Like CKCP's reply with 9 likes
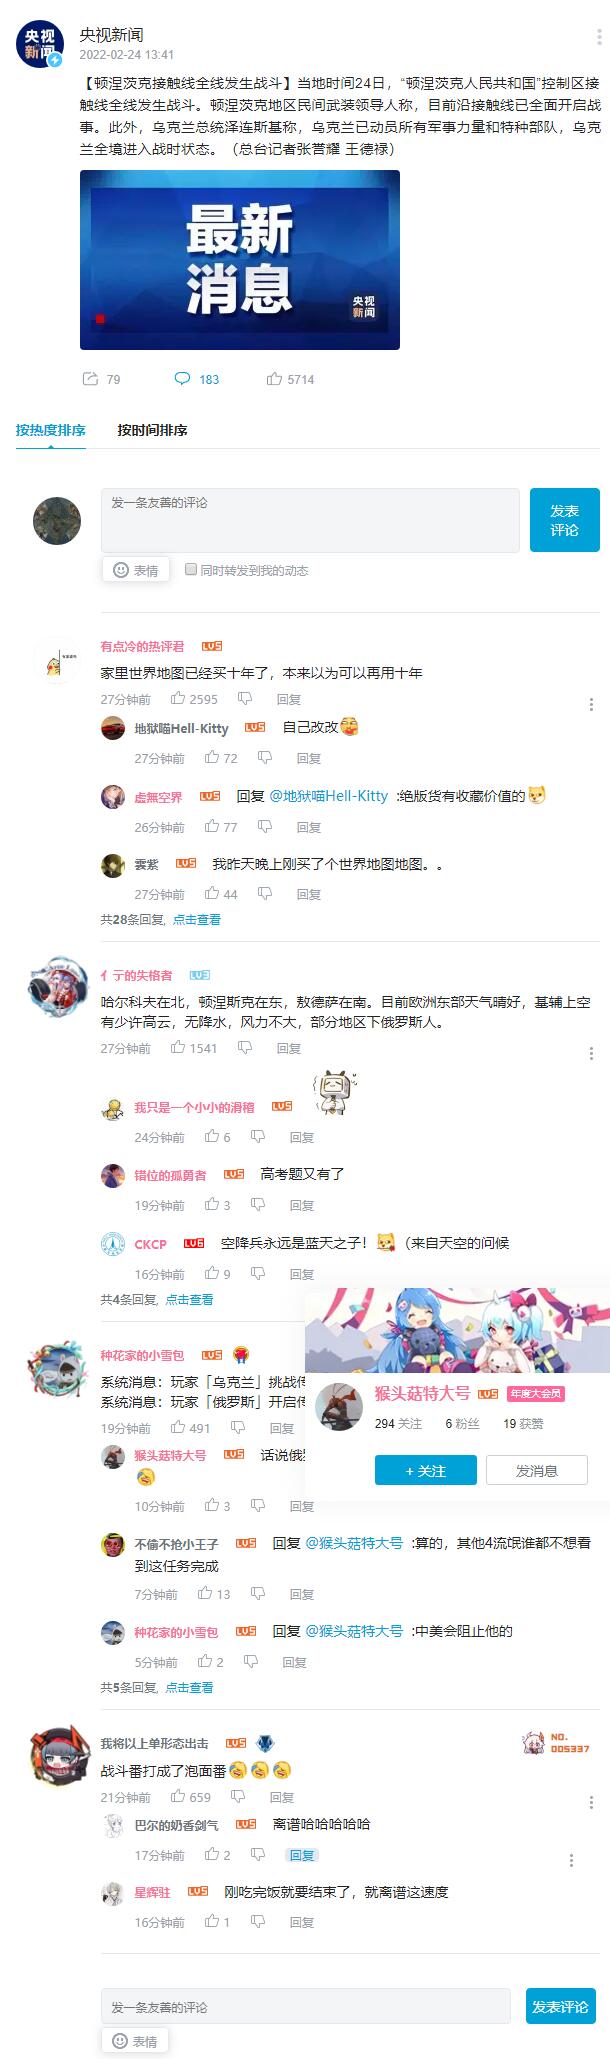This screenshot has width=610, height=2059. tap(212, 1274)
